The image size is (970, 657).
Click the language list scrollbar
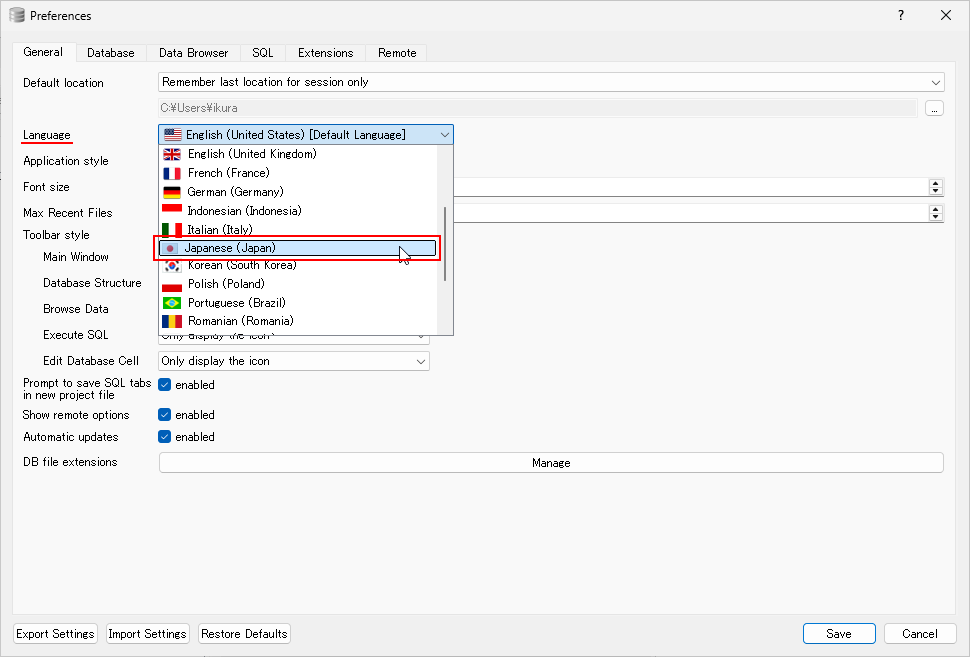point(445,244)
